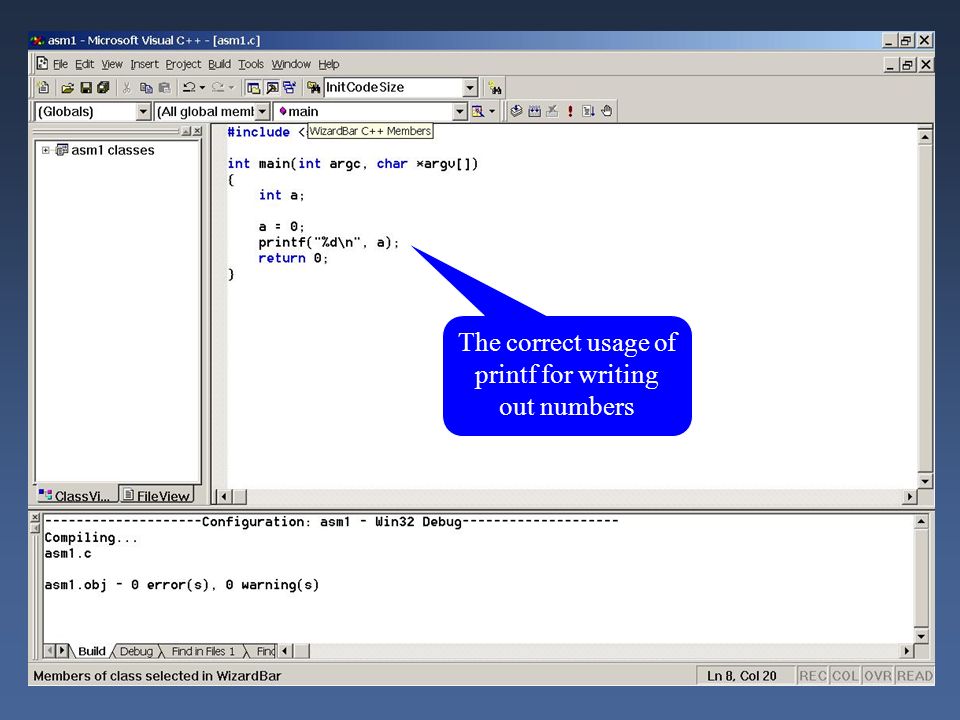This screenshot has height=720, width=960.
Task: Click the OVR indicator in status bar
Action: click(x=877, y=676)
